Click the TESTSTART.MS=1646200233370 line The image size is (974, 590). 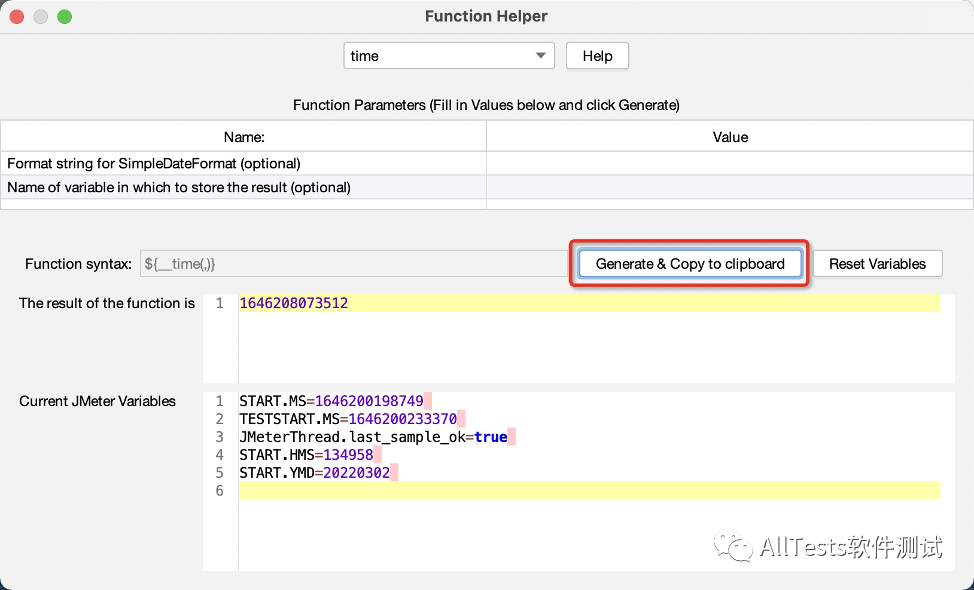coord(348,419)
